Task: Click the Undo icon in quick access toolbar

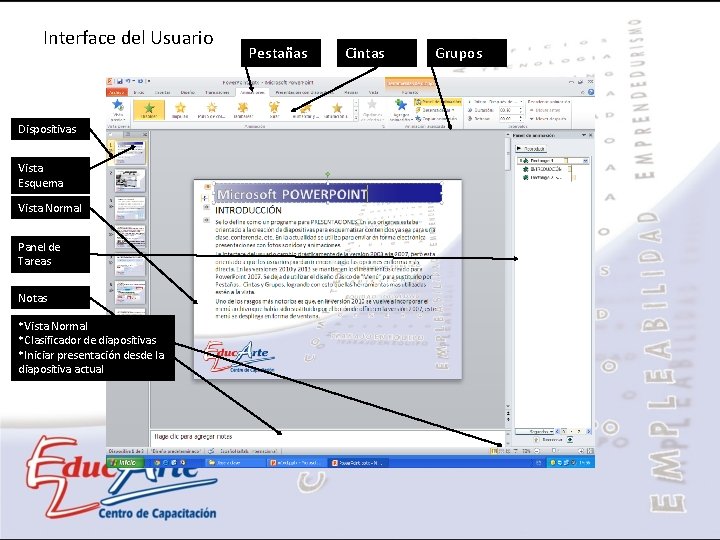Action: point(128,82)
